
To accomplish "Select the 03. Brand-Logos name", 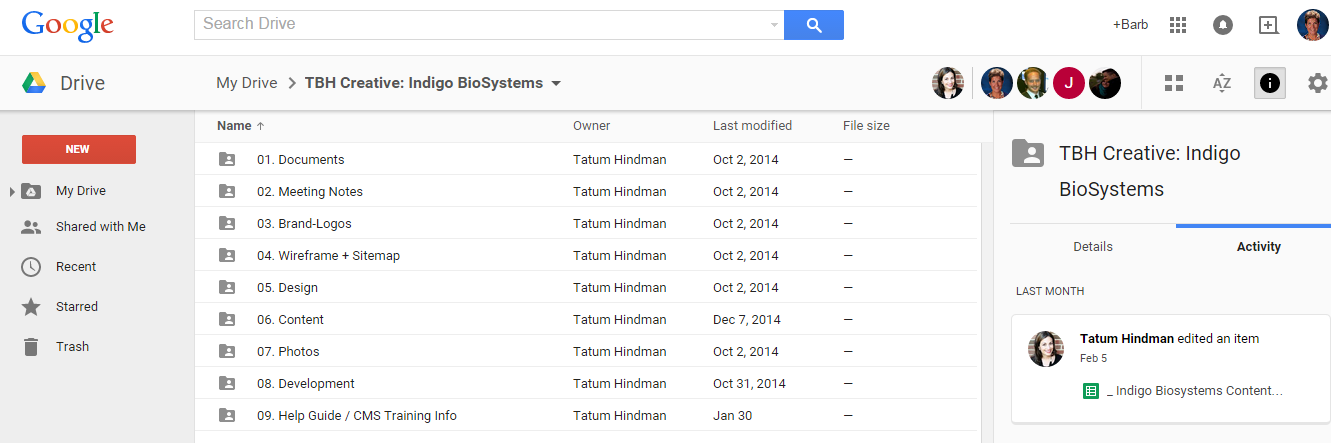I will 304,223.
